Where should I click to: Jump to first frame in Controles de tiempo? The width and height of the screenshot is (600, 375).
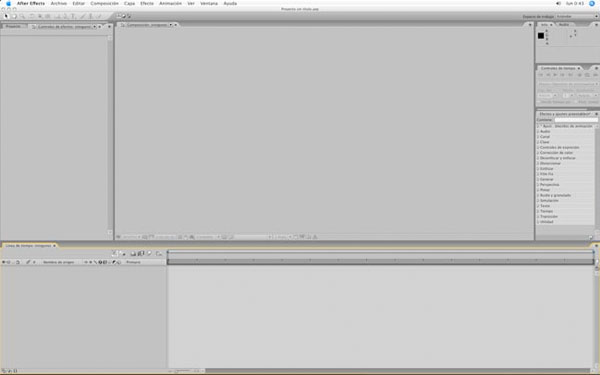(541, 75)
